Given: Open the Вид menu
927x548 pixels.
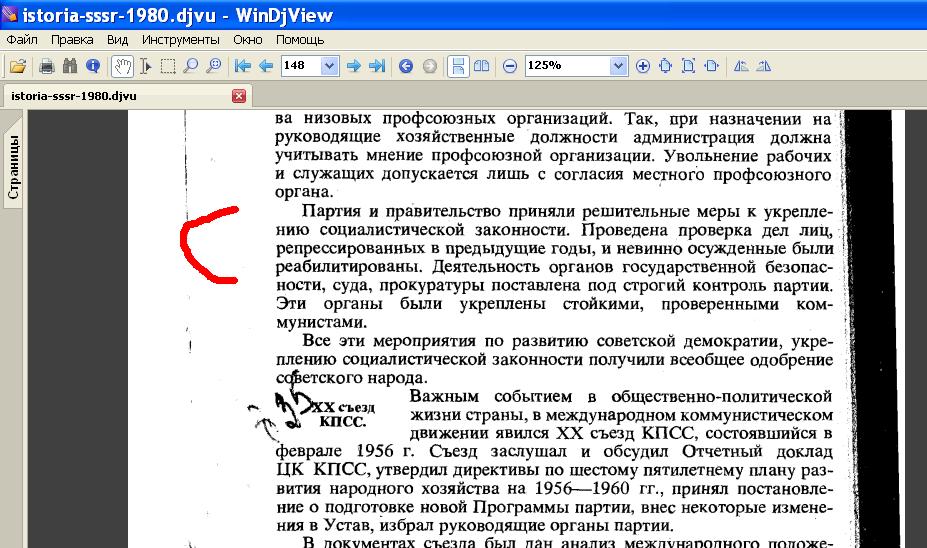Looking at the screenshot, I should [x=117, y=40].
